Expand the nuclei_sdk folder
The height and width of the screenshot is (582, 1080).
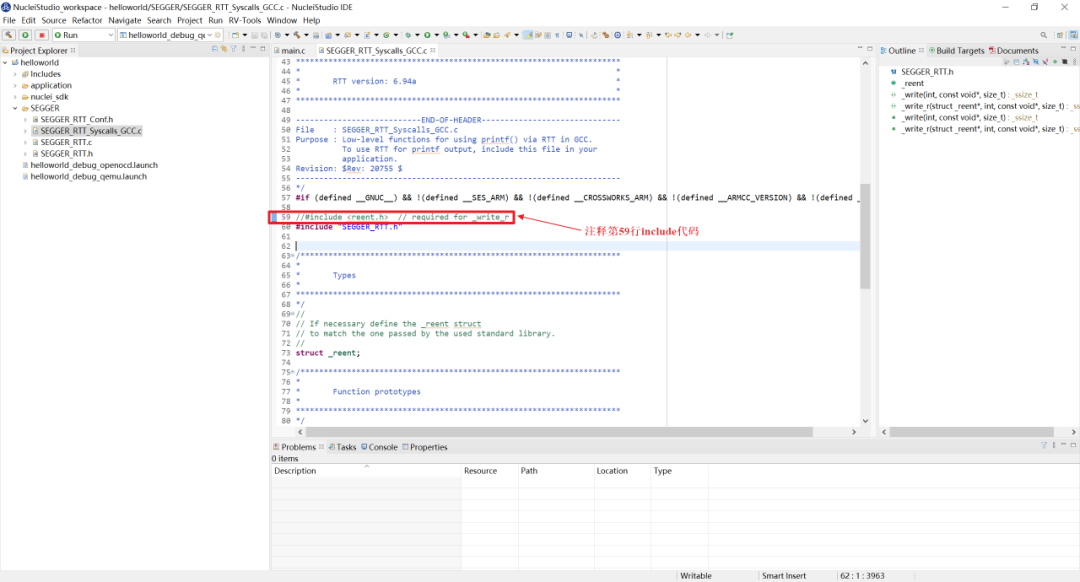click(x=15, y=97)
